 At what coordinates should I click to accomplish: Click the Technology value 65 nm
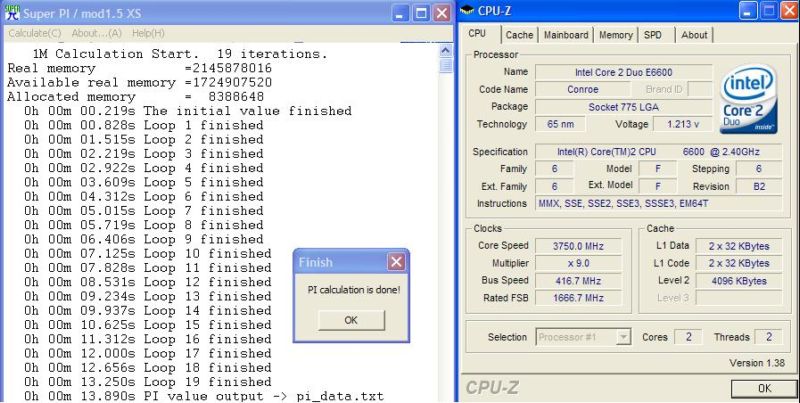pyautogui.click(x=560, y=124)
